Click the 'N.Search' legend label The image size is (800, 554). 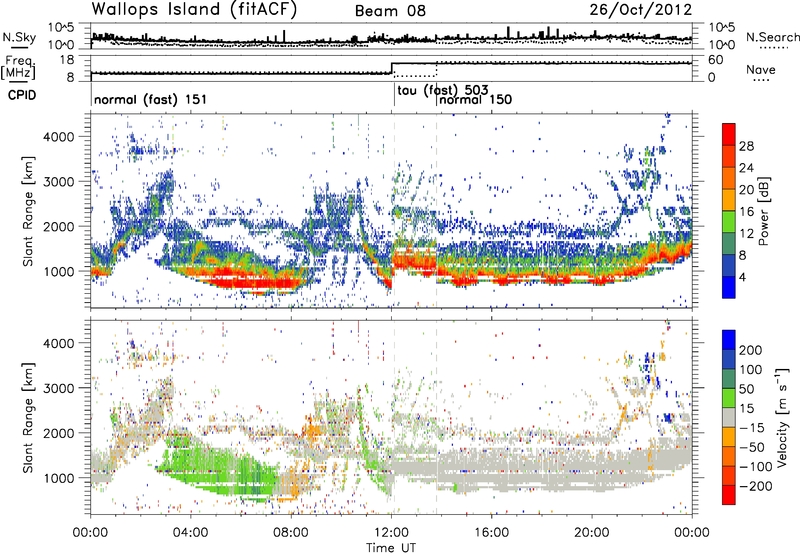772,37
